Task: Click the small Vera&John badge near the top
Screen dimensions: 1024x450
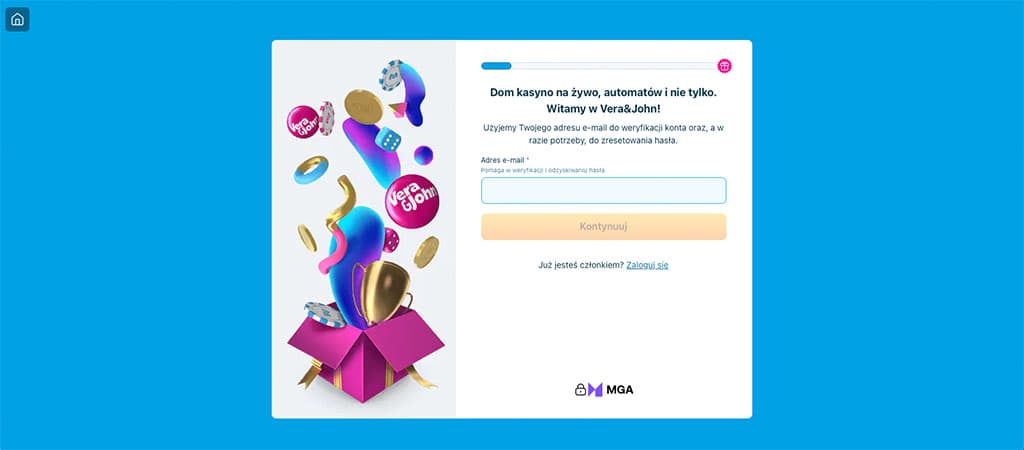Action: point(304,122)
